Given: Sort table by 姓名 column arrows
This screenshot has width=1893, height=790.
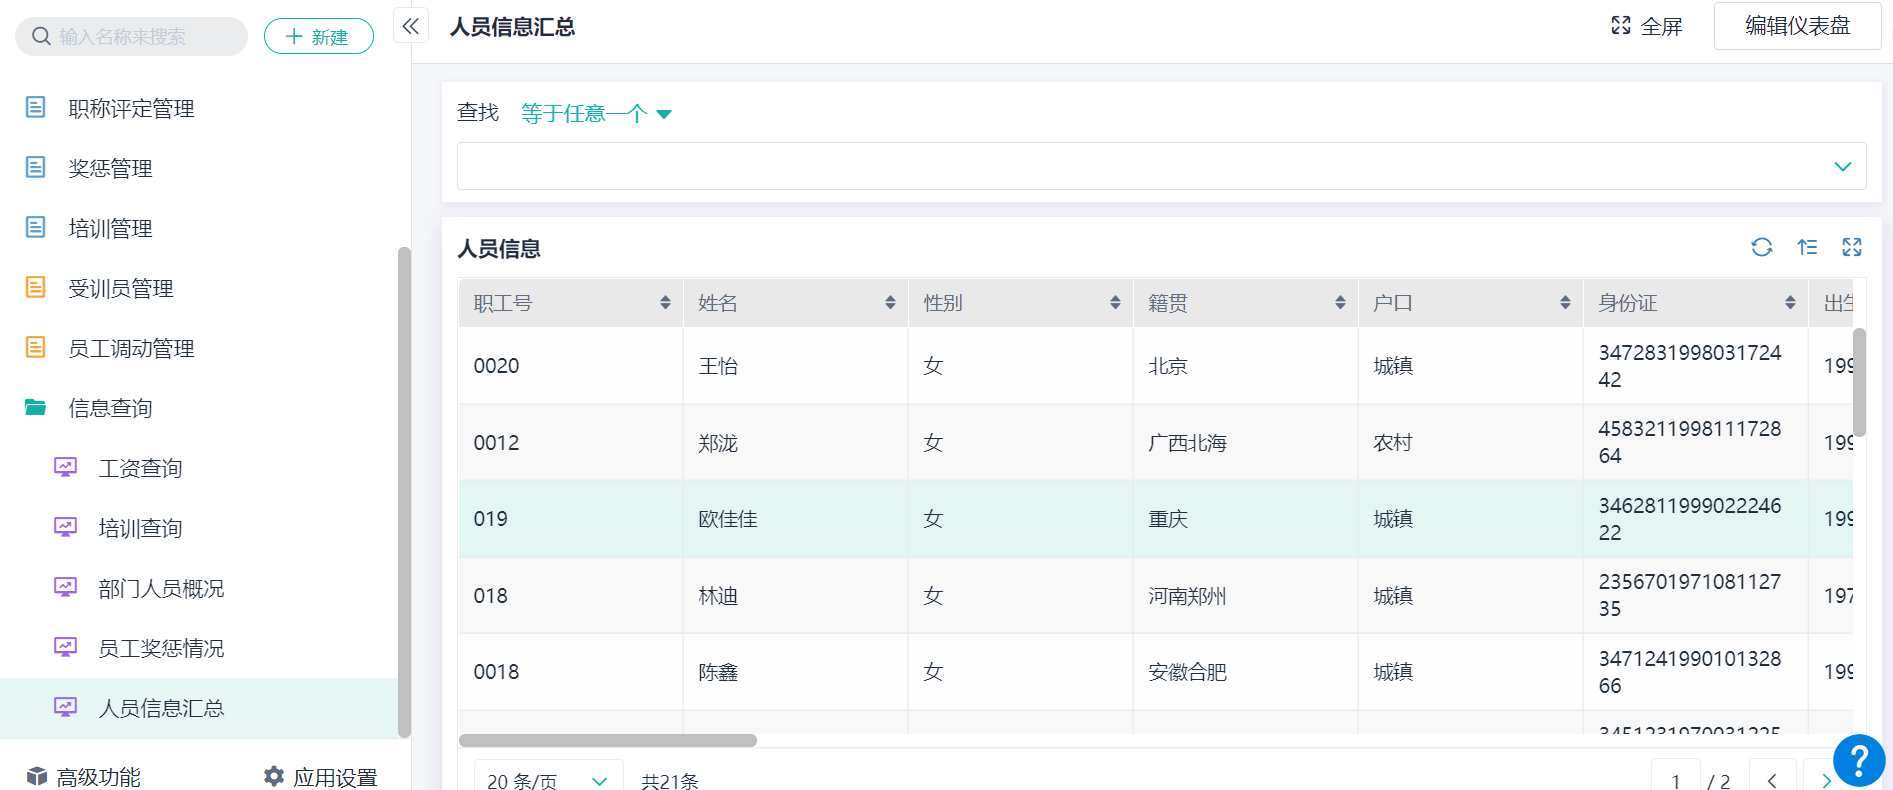Looking at the screenshot, I should click(890, 303).
